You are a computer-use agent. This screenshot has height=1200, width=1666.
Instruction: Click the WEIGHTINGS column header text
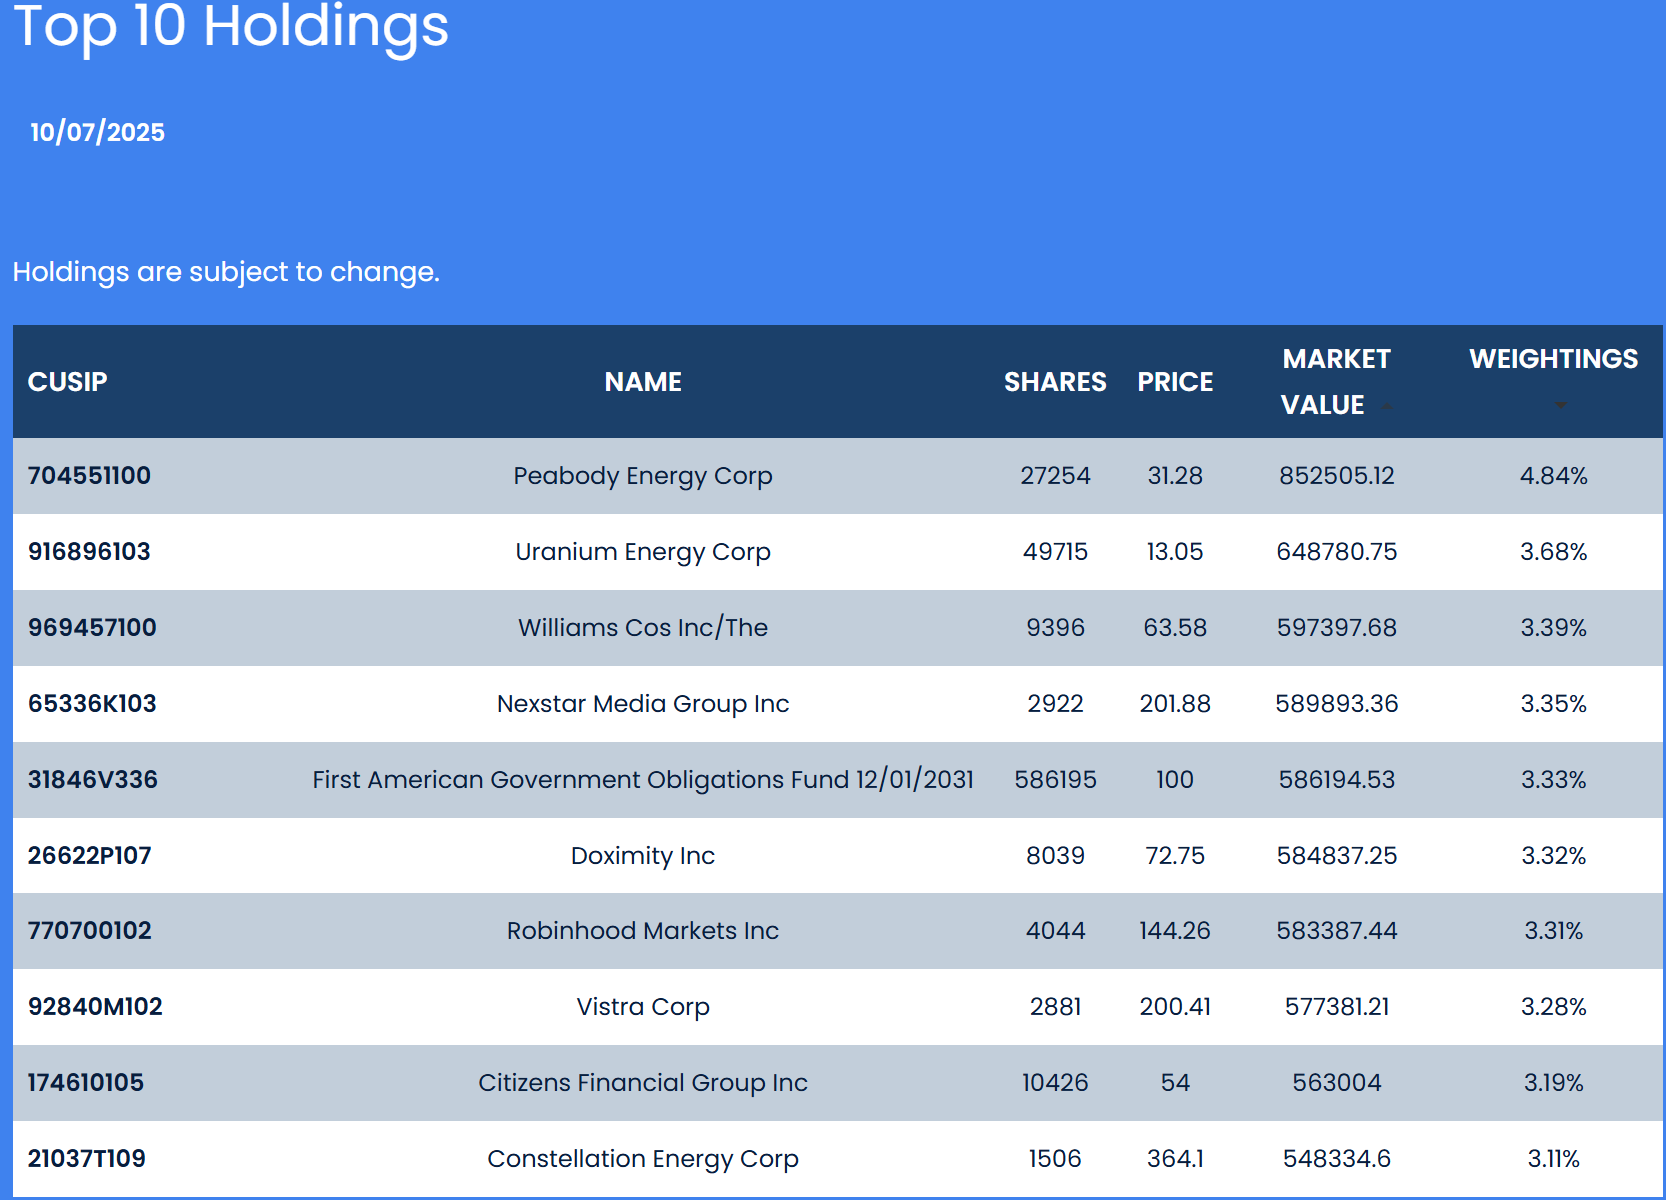pyautogui.click(x=1554, y=359)
